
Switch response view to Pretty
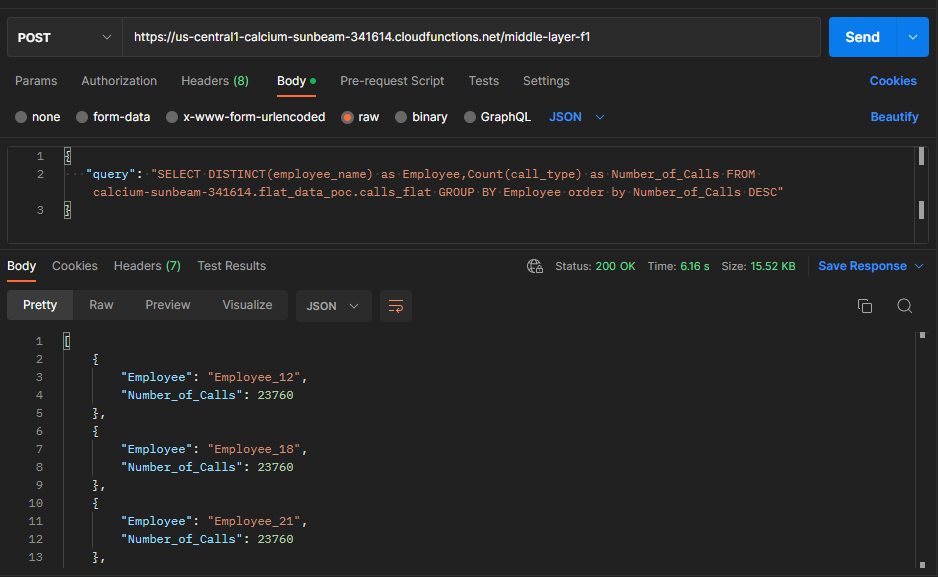(40, 306)
